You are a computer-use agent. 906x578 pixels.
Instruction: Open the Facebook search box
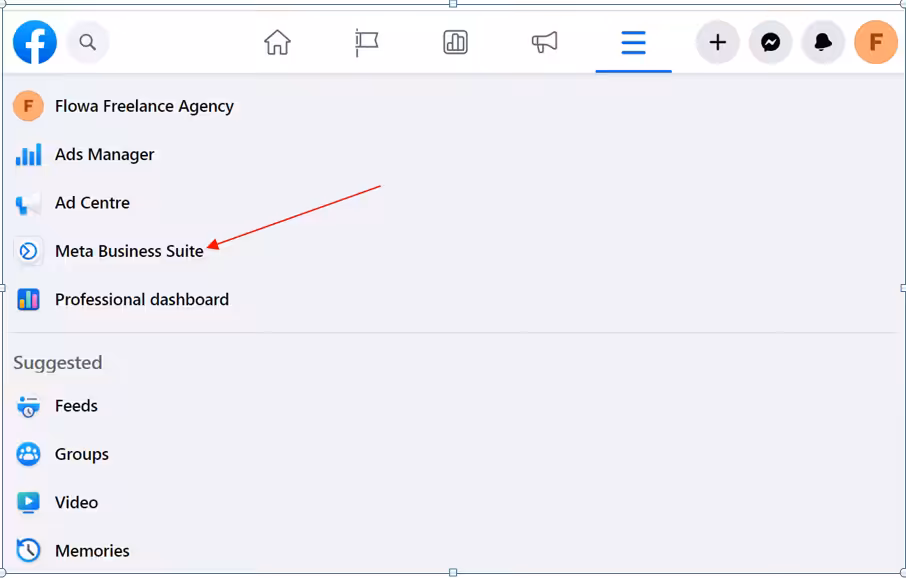88,42
